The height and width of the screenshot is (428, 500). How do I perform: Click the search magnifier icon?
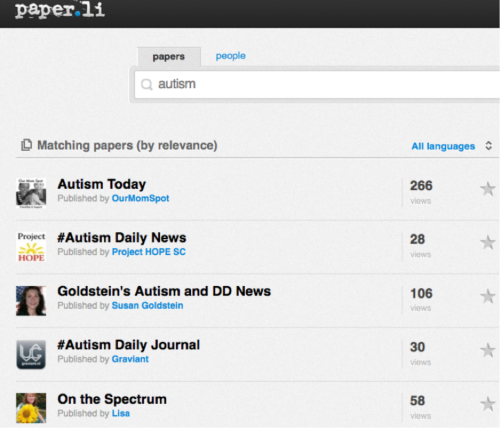coord(147,84)
